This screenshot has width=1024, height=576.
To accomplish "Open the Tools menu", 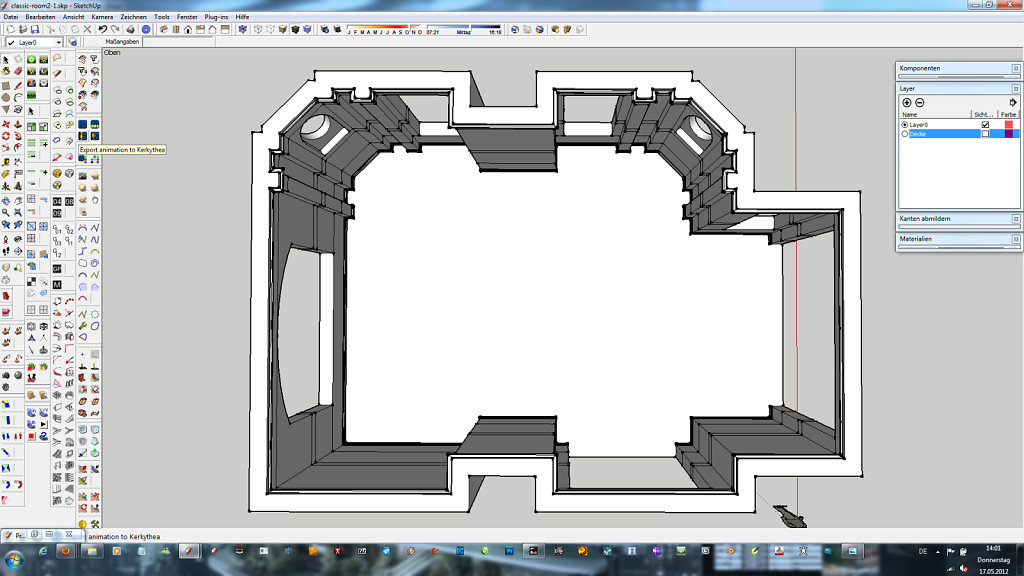I will (161, 17).
